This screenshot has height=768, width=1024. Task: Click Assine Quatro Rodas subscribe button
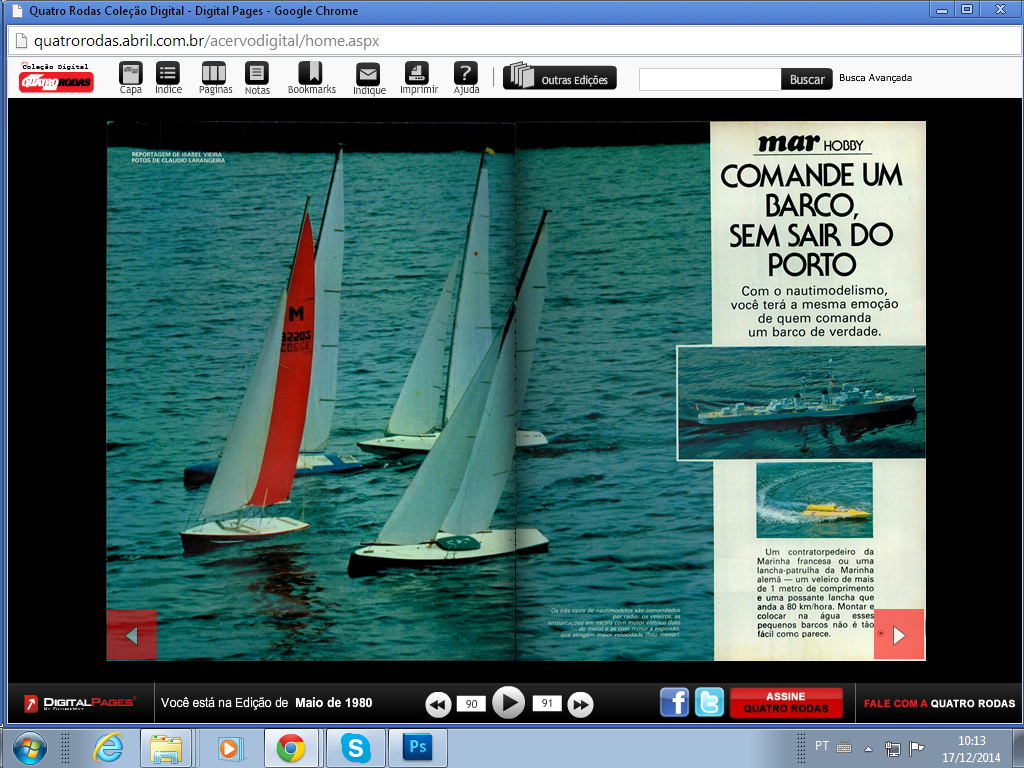(x=785, y=703)
